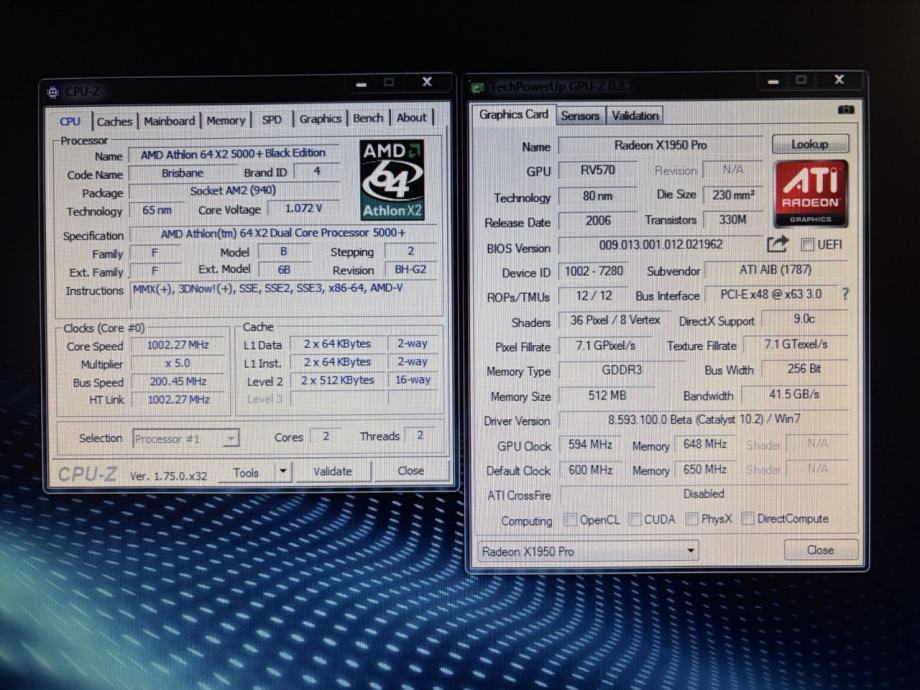Open the Sensors tab in GPU-Z
920x690 pixels.
(x=580, y=116)
